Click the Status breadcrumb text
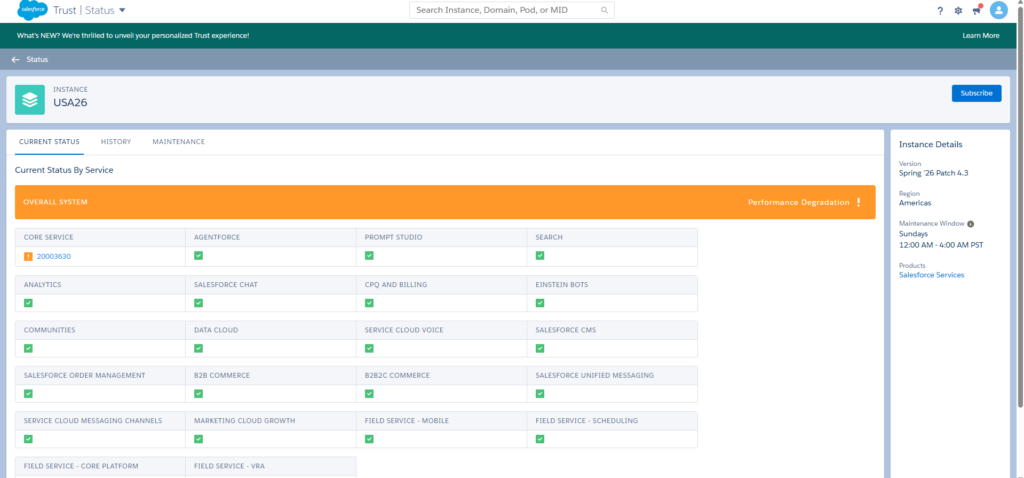 coord(37,59)
